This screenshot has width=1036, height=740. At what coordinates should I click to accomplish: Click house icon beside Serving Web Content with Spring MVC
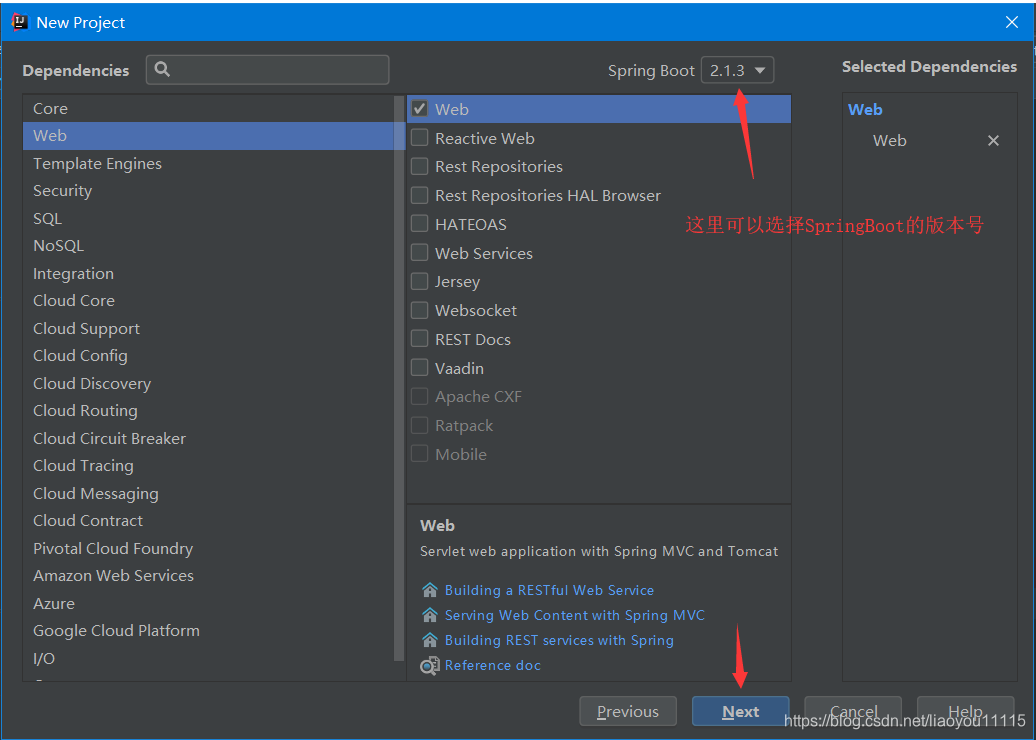pos(429,615)
